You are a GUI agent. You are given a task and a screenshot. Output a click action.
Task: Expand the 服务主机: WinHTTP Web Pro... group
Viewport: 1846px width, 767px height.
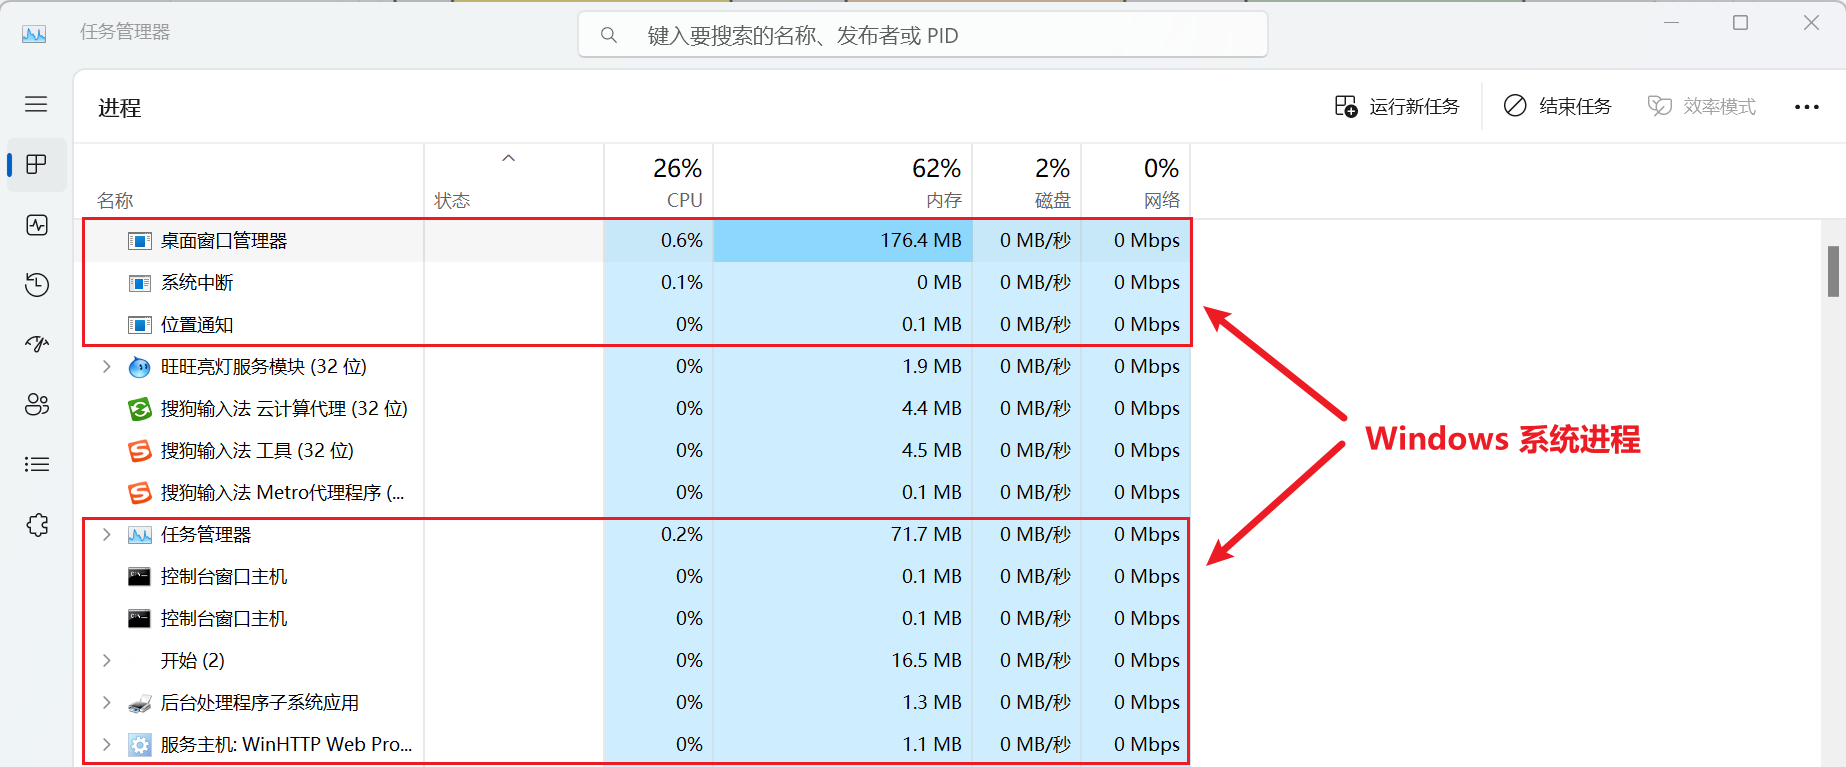pyautogui.click(x=107, y=745)
